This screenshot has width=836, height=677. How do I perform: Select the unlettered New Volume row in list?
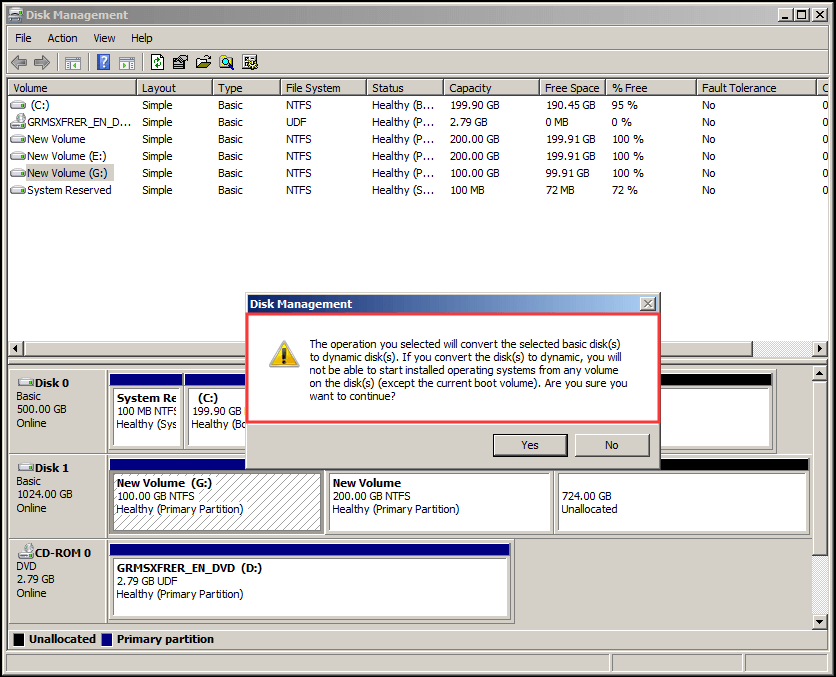(x=417, y=139)
